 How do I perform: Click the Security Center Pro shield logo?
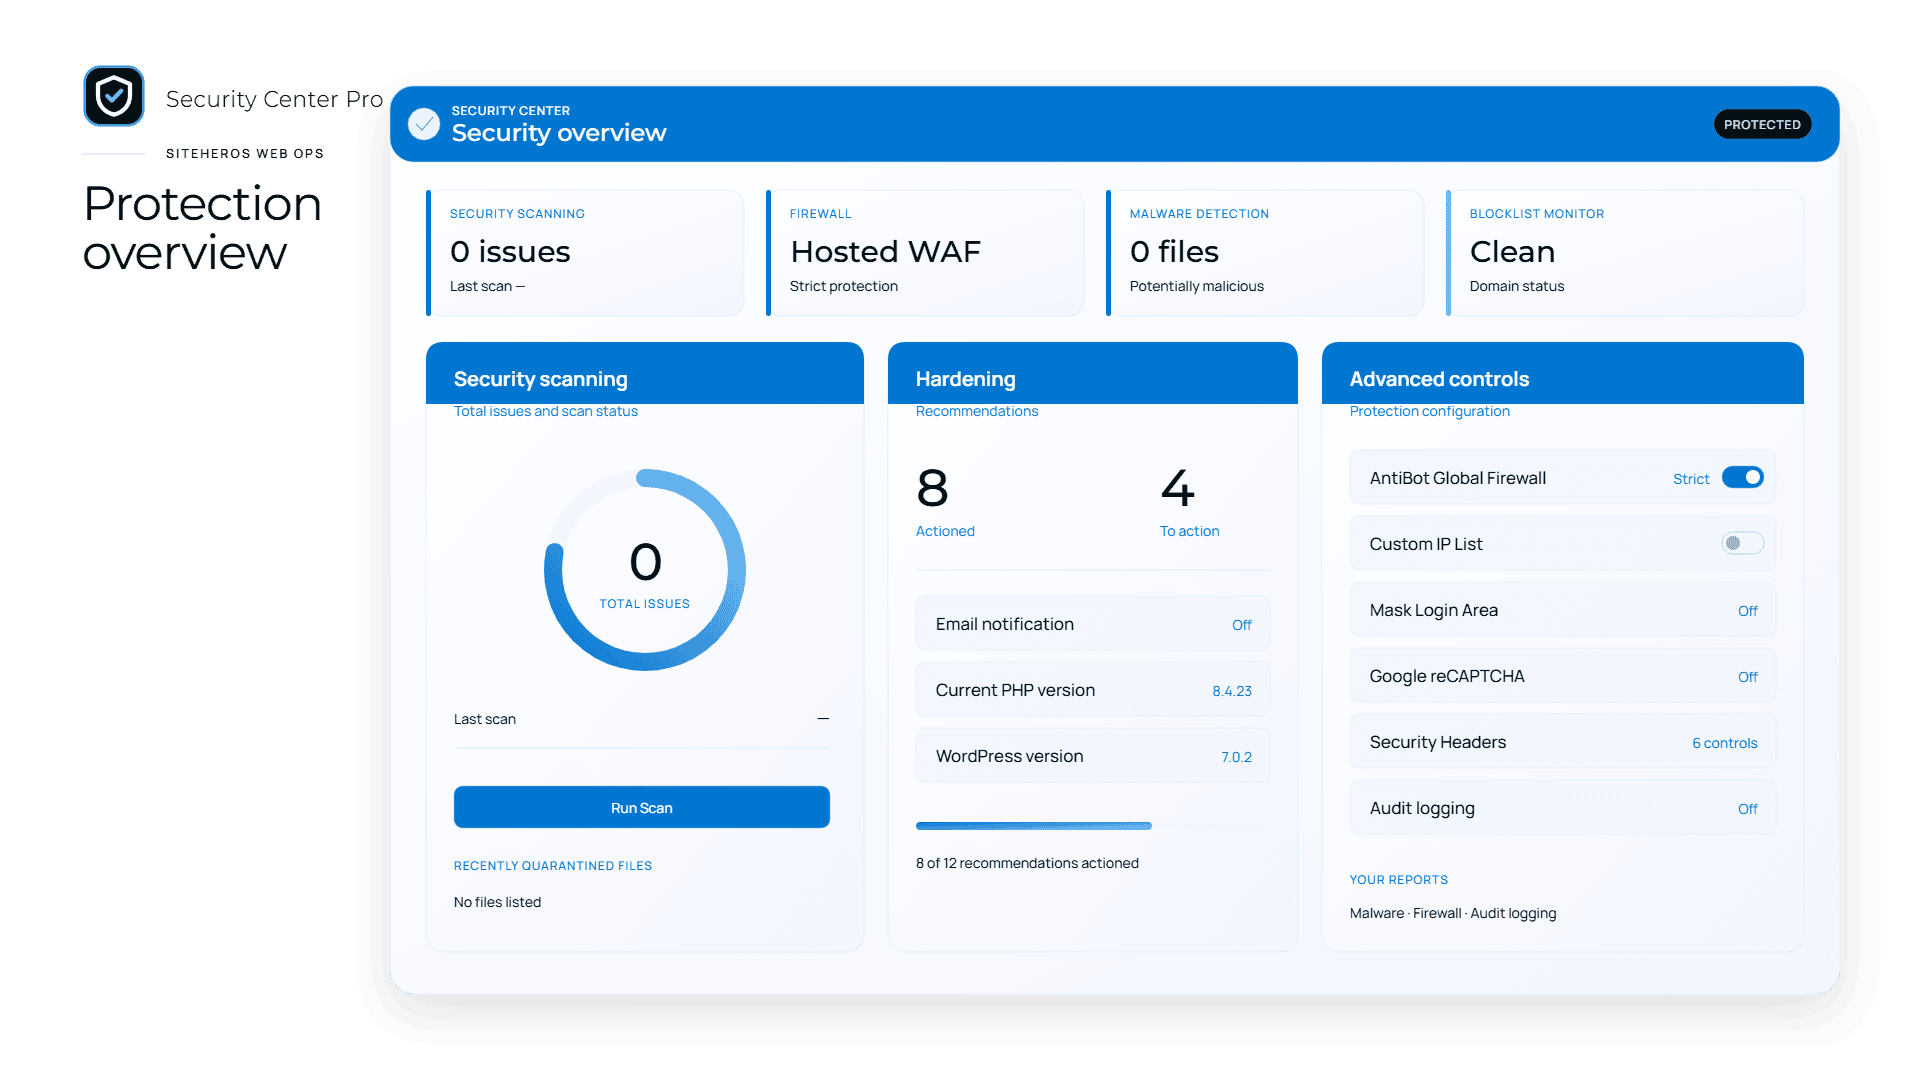114,96
